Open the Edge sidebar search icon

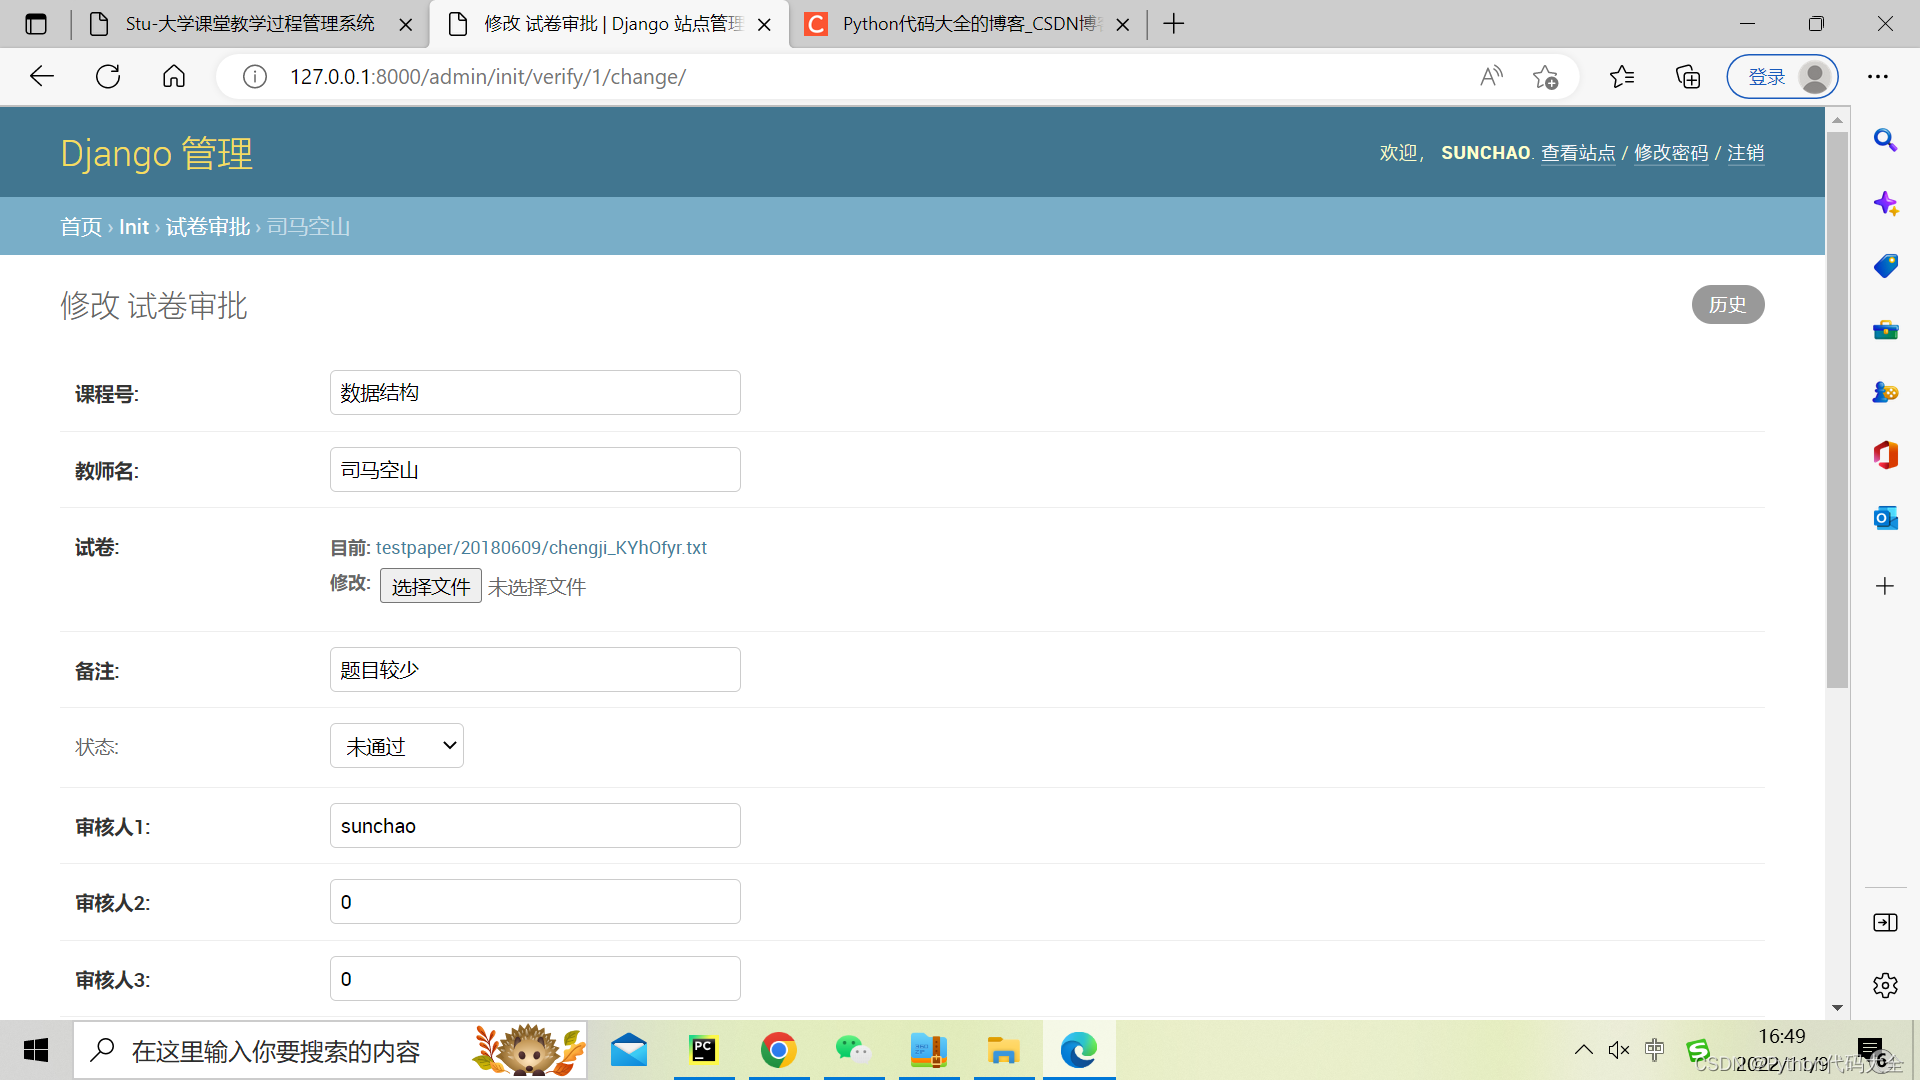1885,140
